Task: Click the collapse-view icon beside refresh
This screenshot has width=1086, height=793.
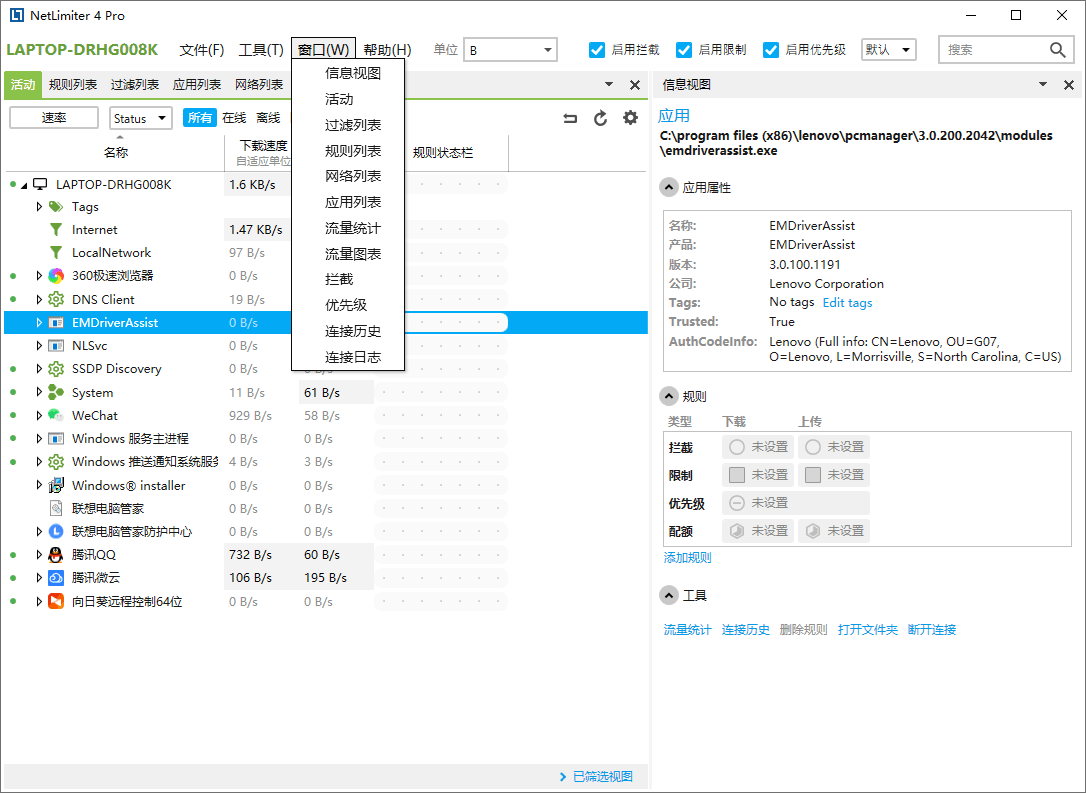Action: pyautogui.click(x=570, y=118)
